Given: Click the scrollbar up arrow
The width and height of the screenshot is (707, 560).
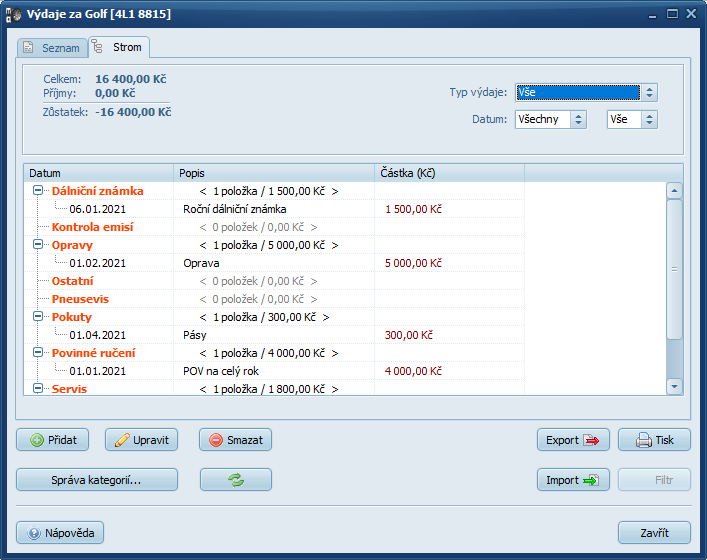Looking at the screenshot, I should point(674,191).
